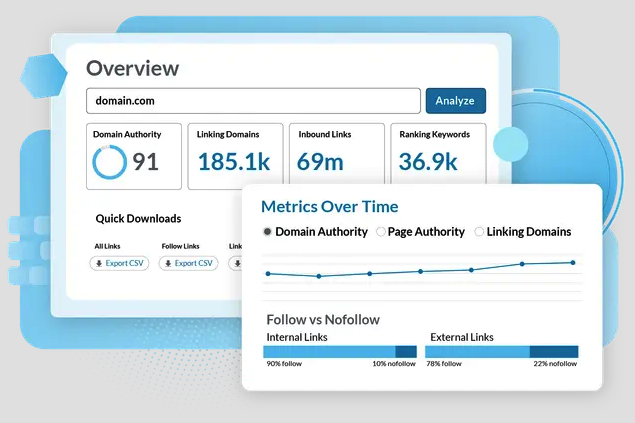Click the Internal Links label
Screen dimensions: 635x423
pyautogui.click(x=297, y=337)
